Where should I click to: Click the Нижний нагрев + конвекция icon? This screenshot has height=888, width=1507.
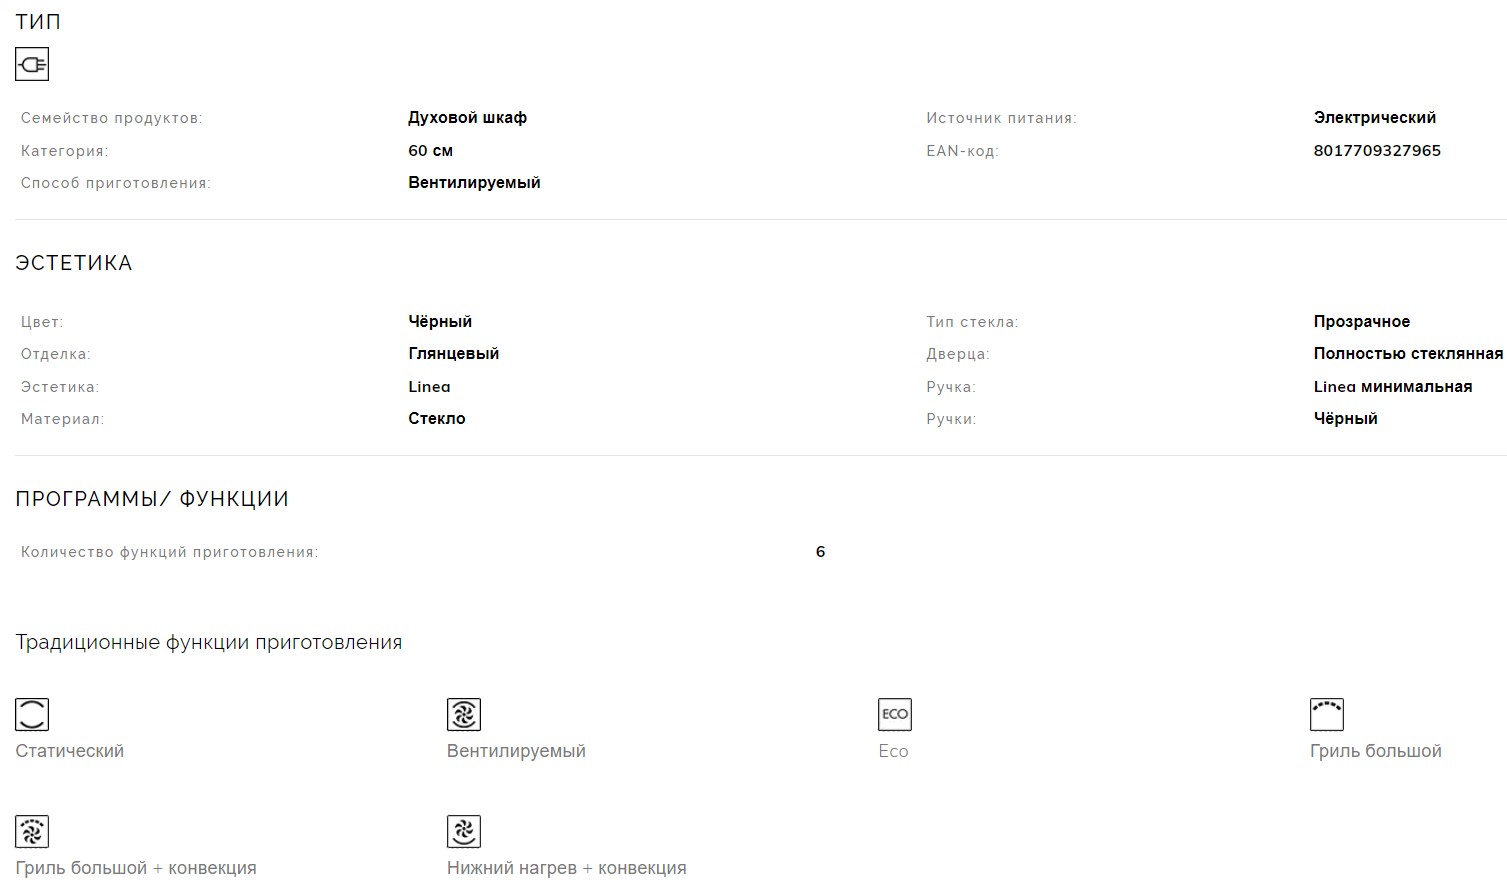[x=464, y=831]
